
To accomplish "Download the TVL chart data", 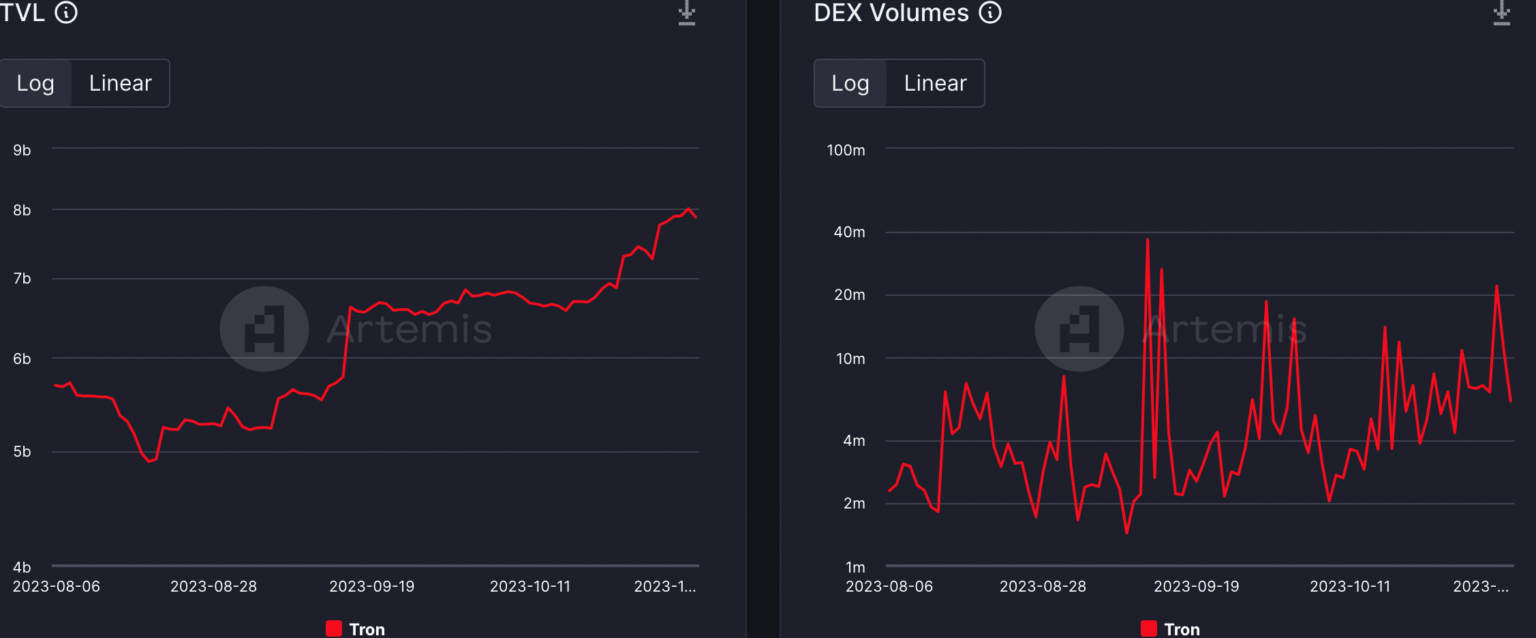I will [x=686, y=13].
